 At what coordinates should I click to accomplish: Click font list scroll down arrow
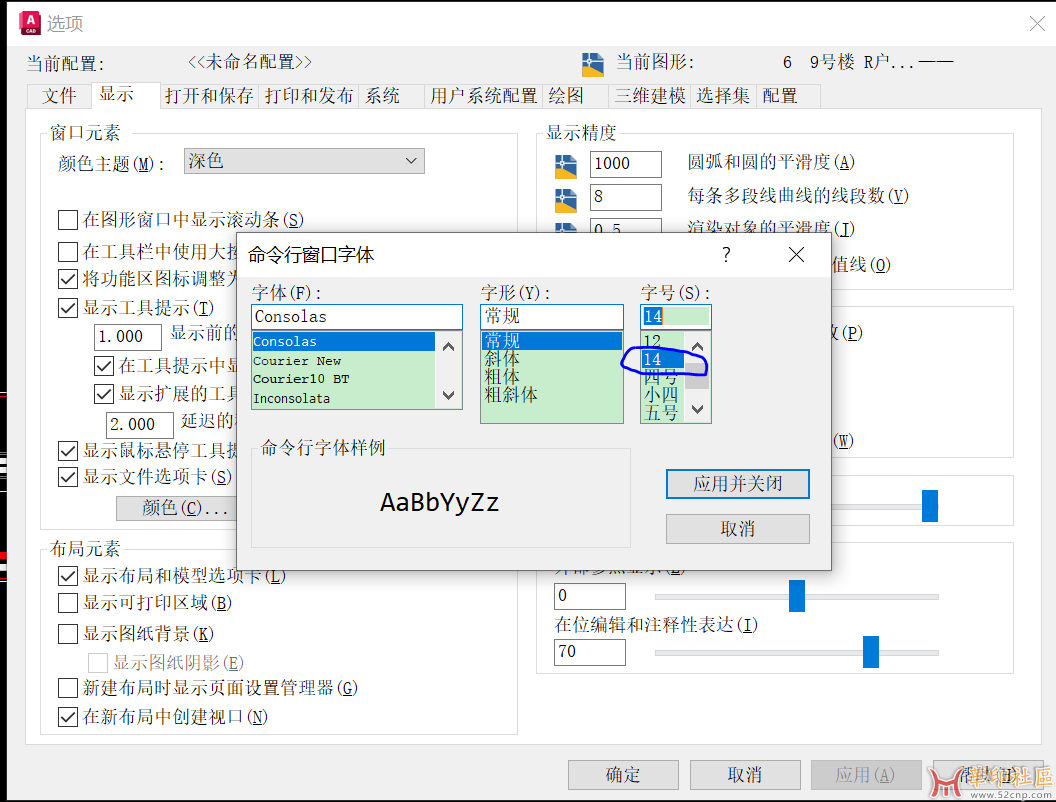coord(449,395)
